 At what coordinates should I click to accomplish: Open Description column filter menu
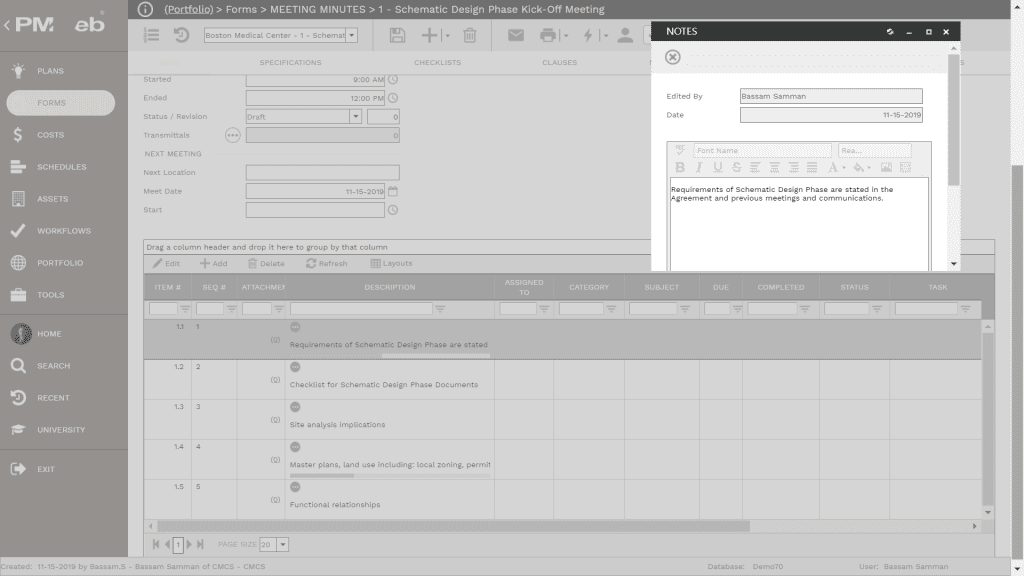click(440, 309)
